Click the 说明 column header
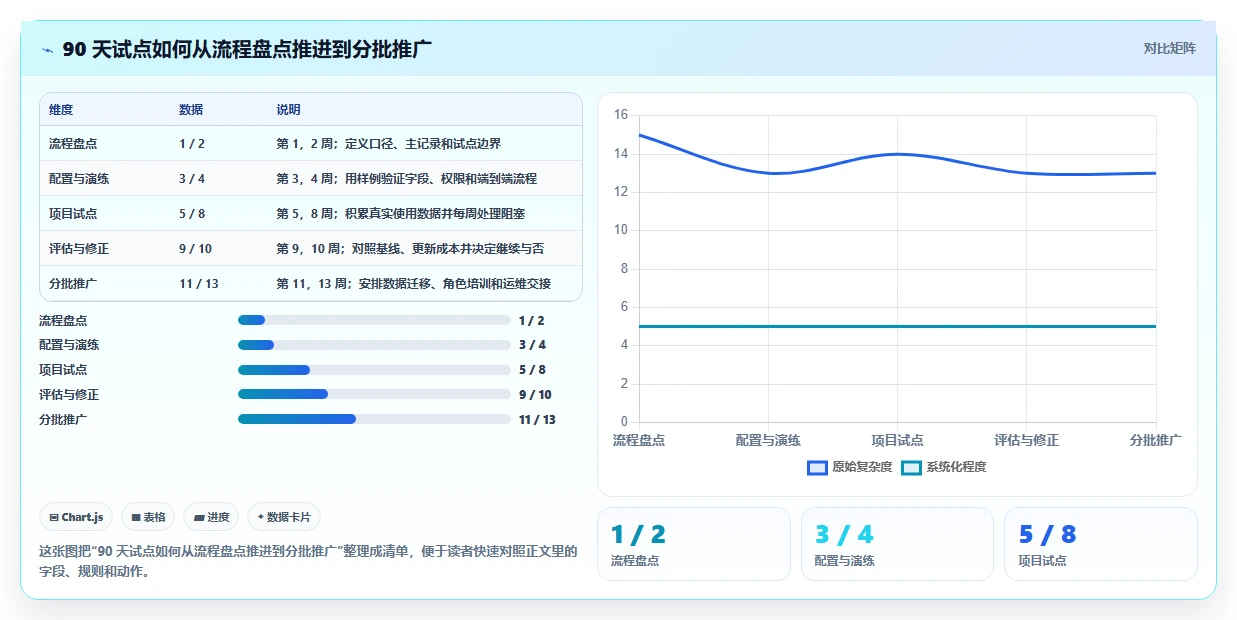1237x620 pixels. pyautogui.click(x=288, y=110)
